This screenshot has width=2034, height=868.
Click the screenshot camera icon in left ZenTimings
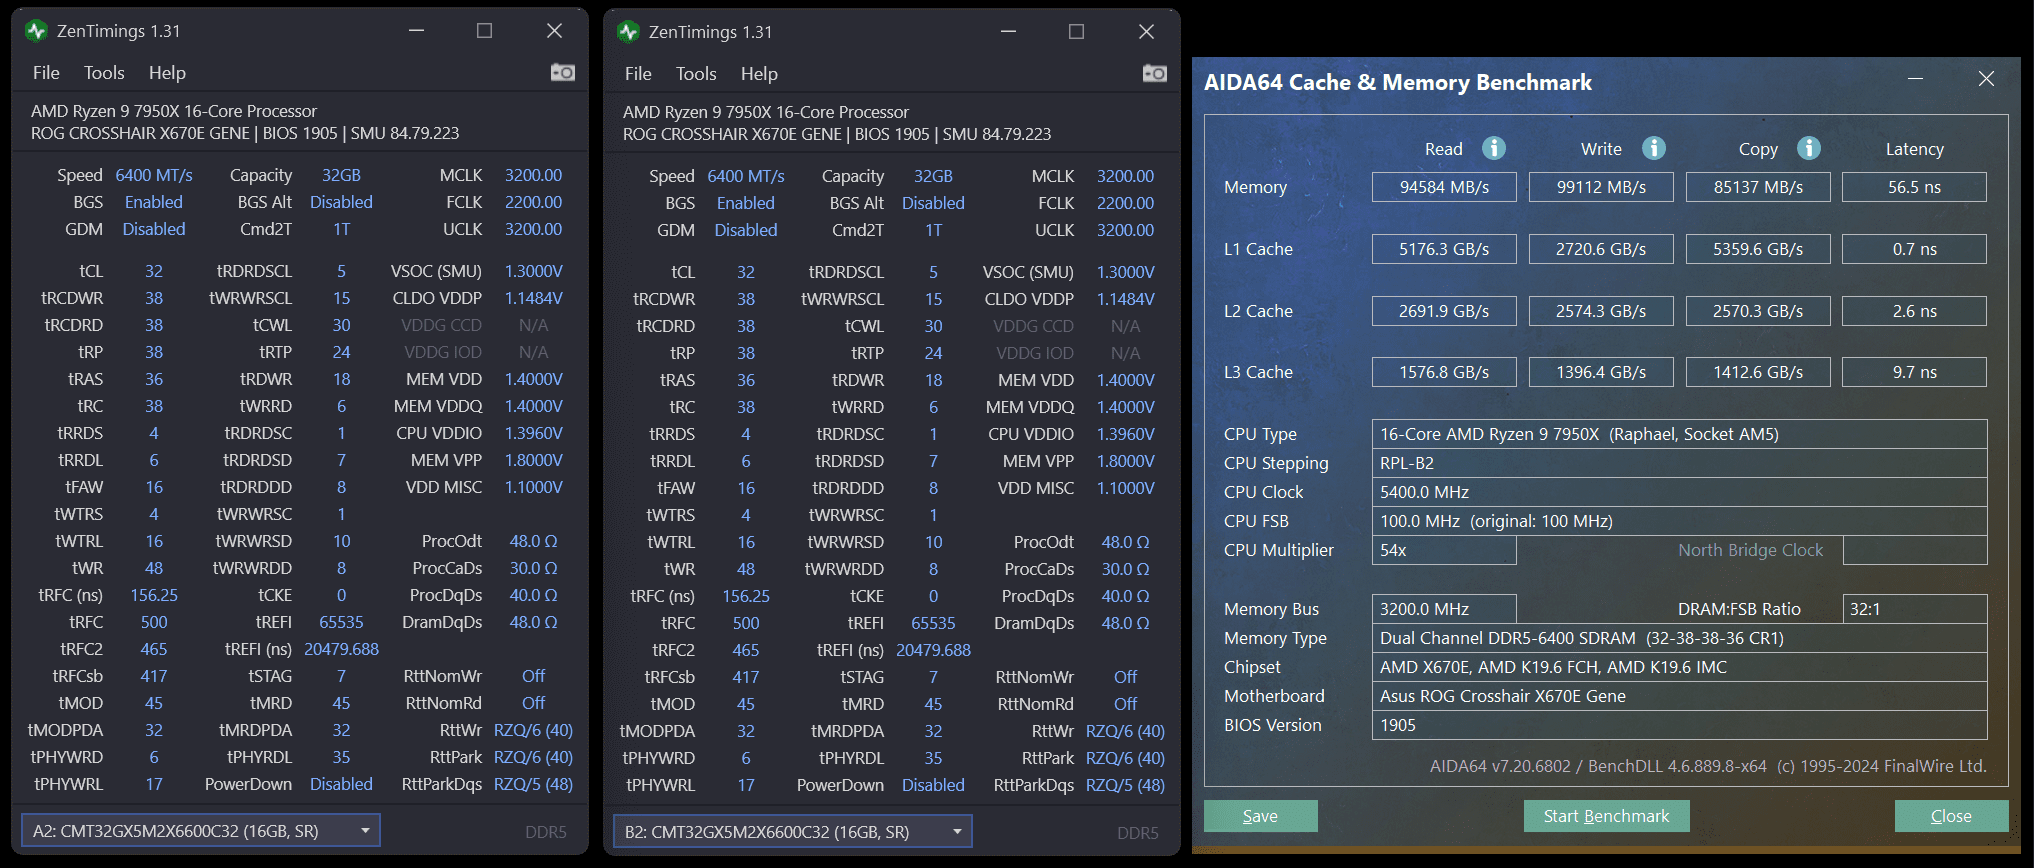click(563, 72)
